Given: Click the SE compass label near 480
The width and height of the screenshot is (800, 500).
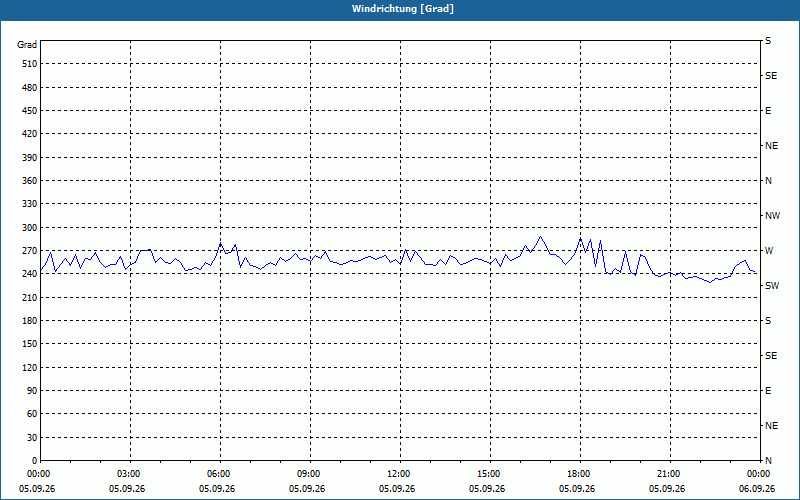Looking at the screenshot, I should pyautogui.click(x=771, y=76).
